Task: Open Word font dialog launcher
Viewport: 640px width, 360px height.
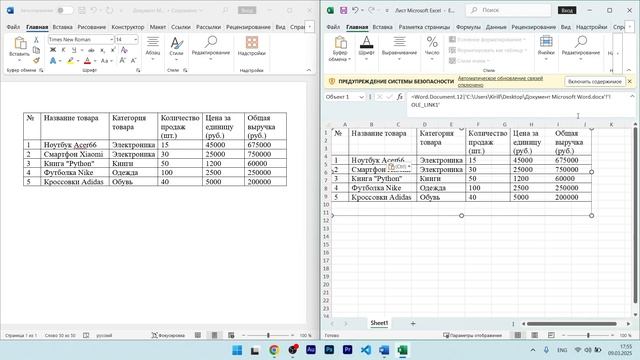Action: pyautogui.click(x=138, y=70)
